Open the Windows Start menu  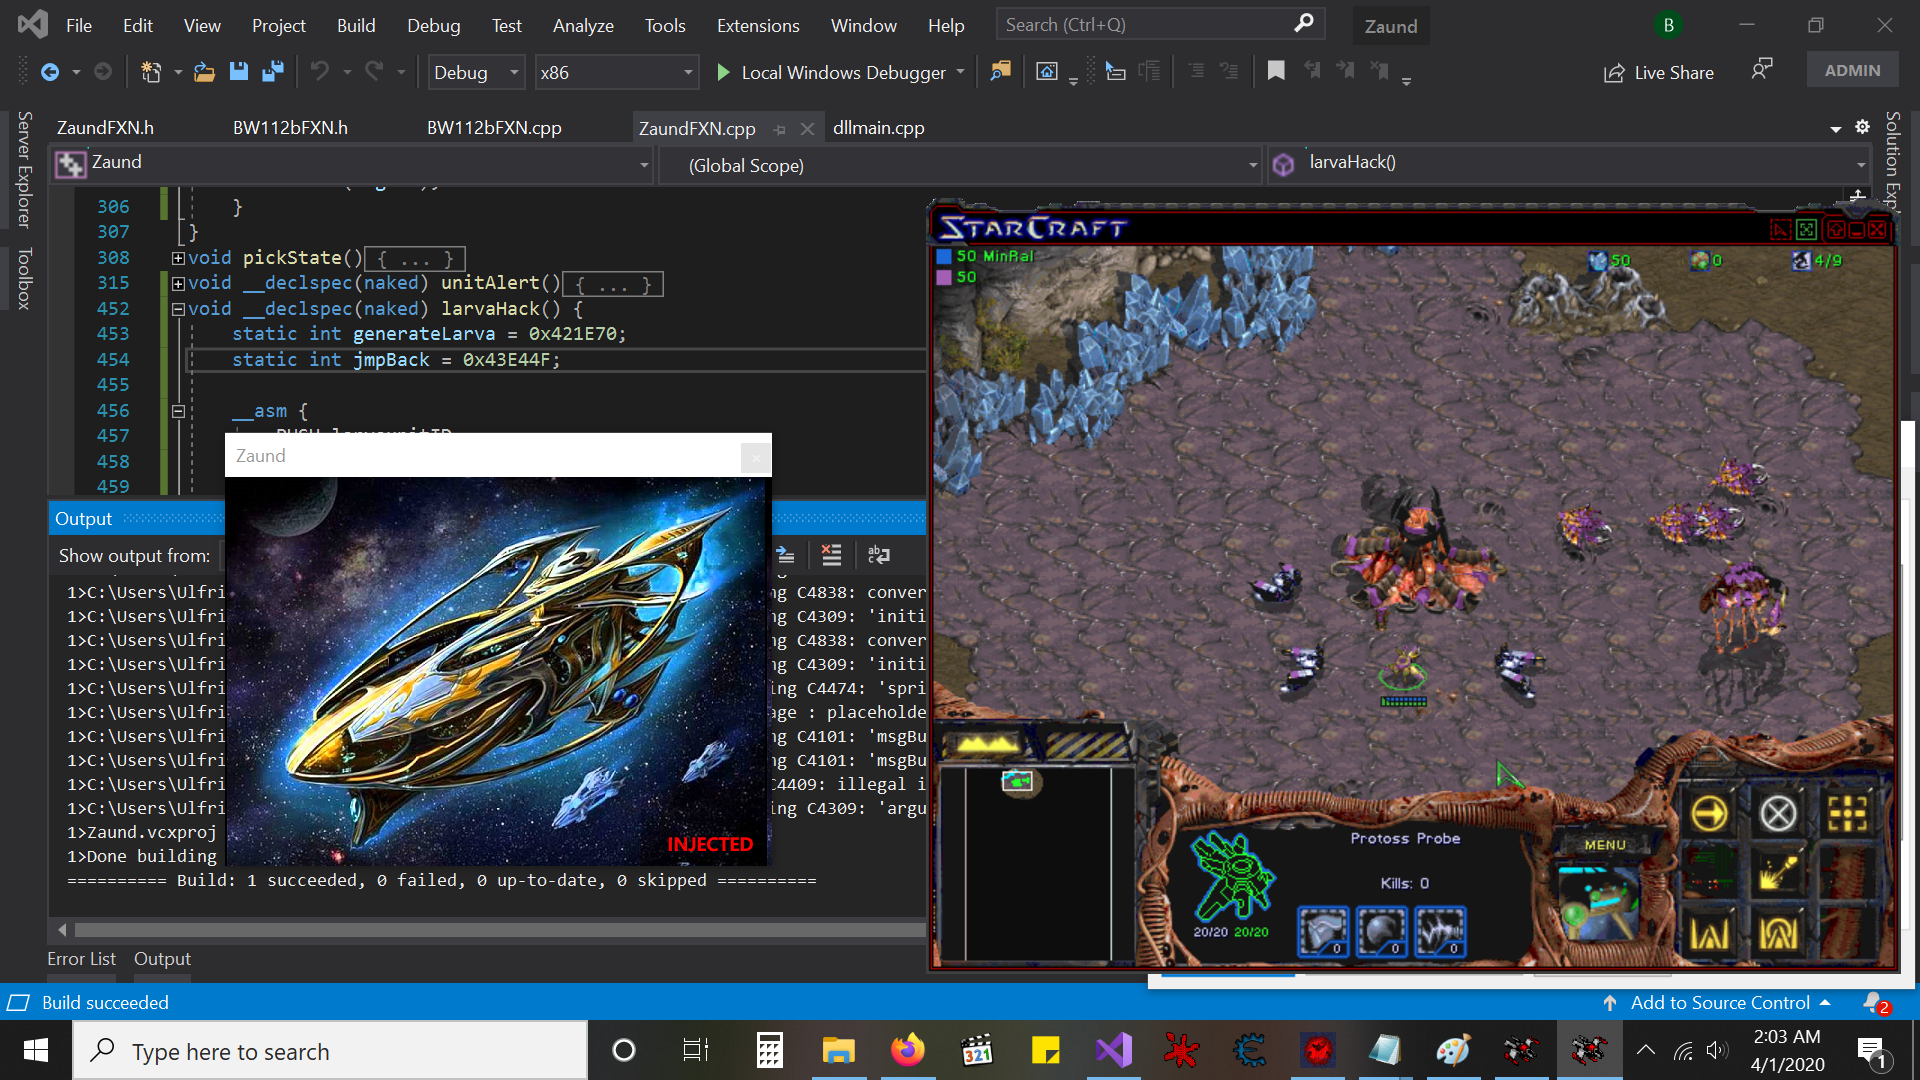point(36,1050)
